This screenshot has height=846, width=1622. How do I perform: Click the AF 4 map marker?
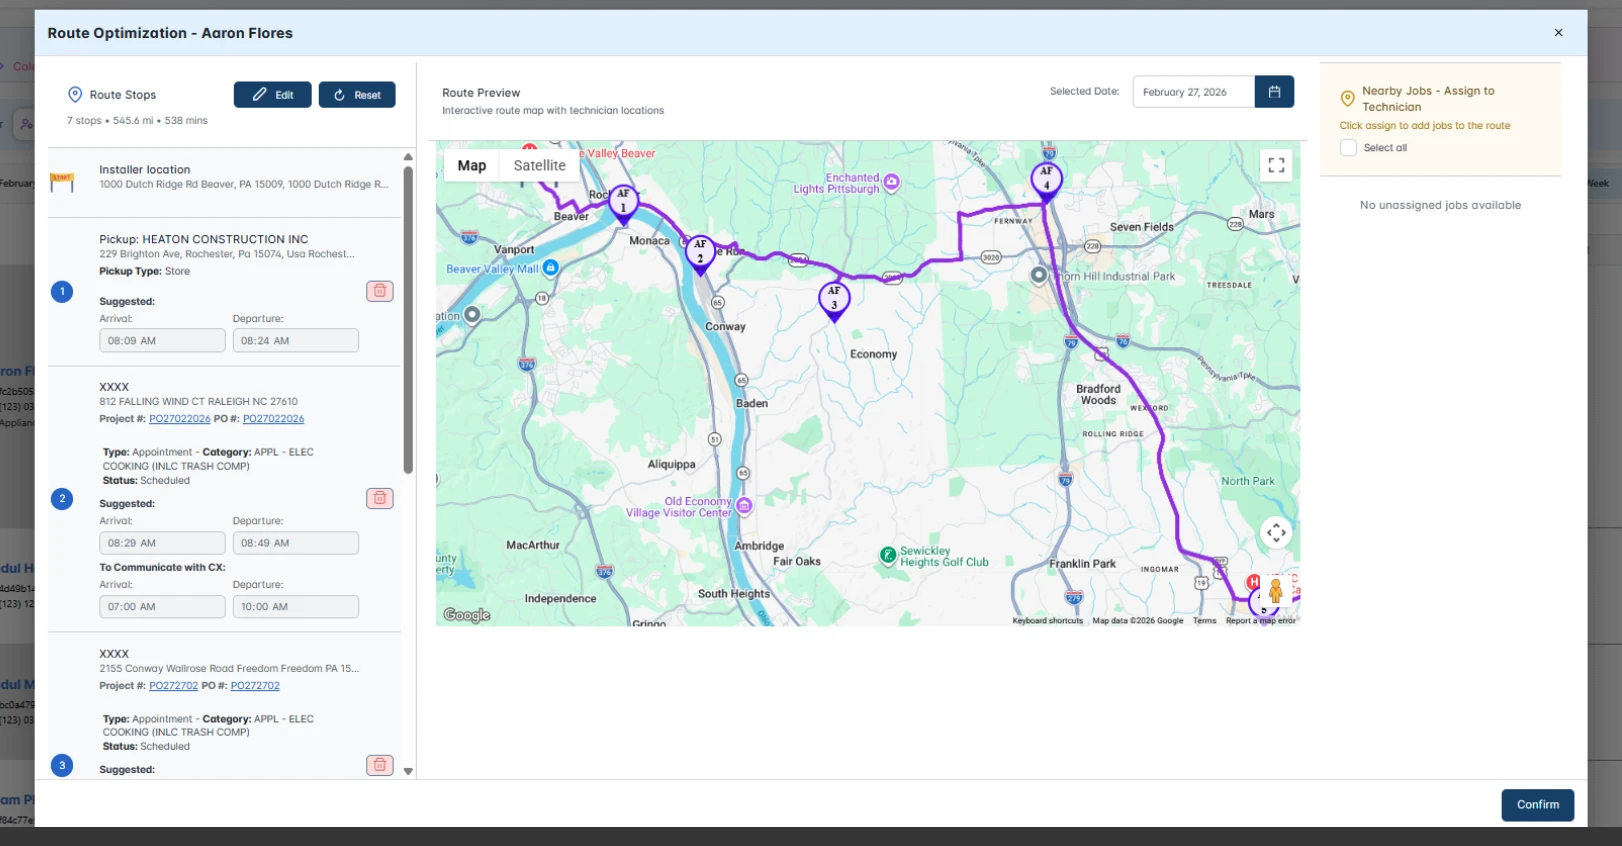1046,179
